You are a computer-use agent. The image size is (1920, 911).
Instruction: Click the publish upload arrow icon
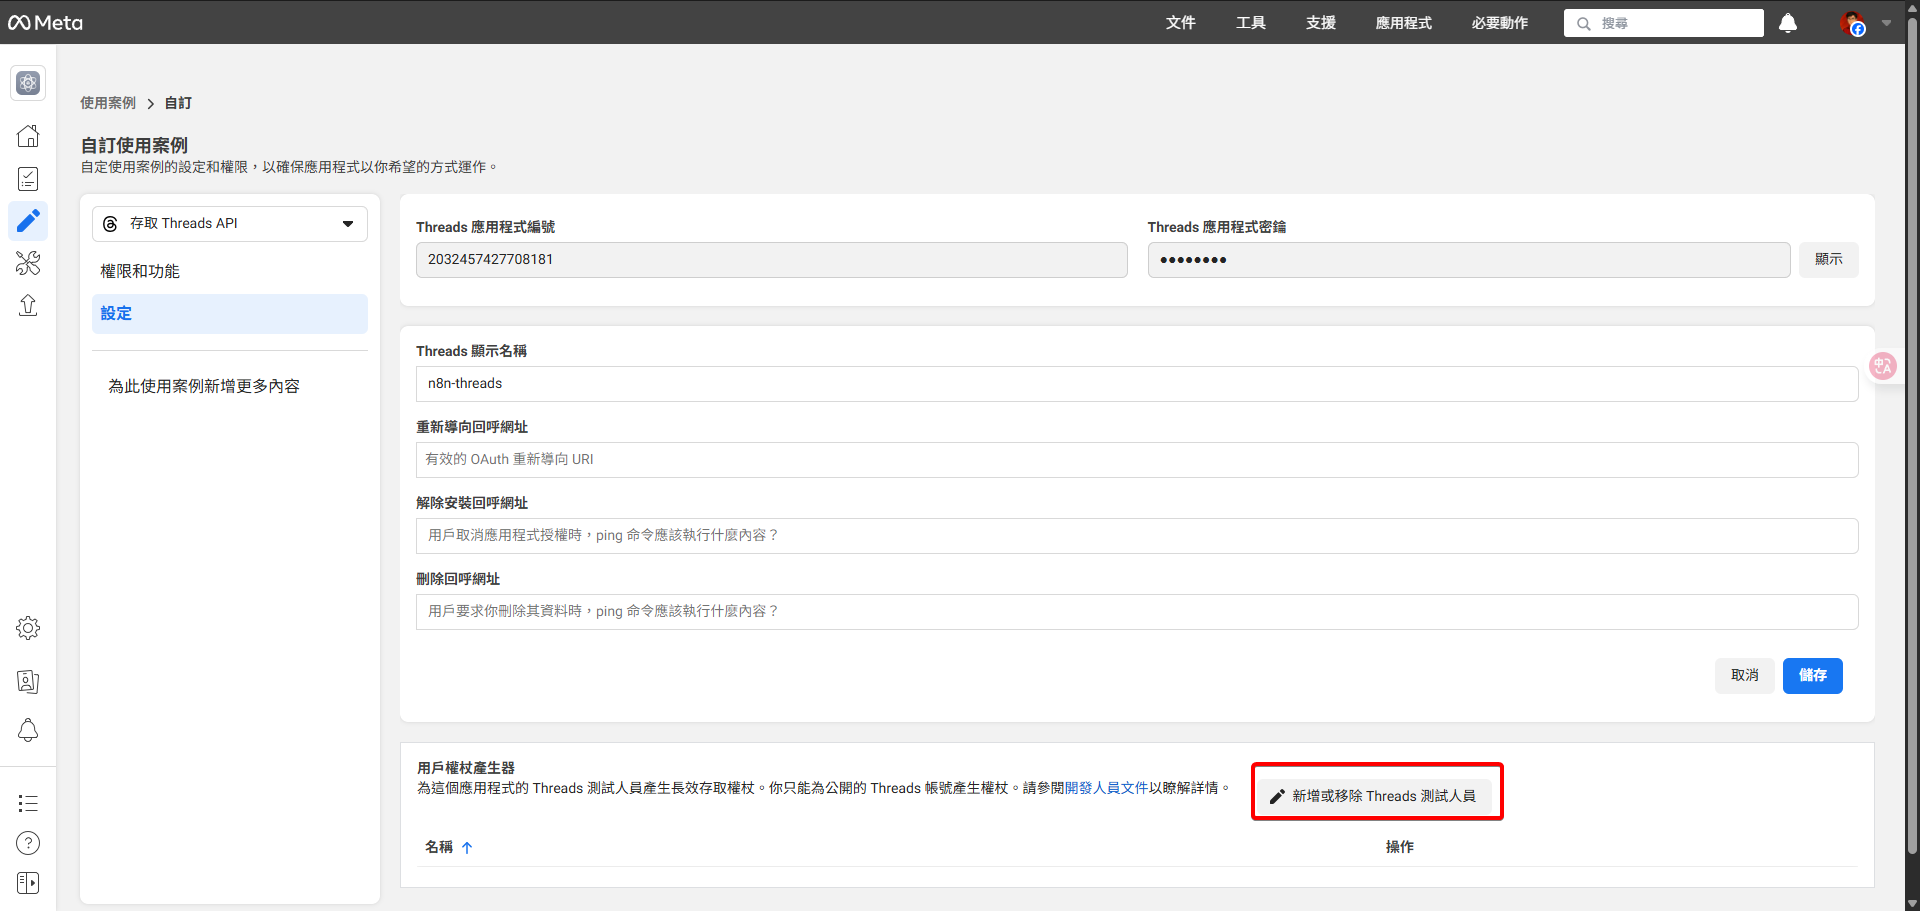[x=27, y=305]
